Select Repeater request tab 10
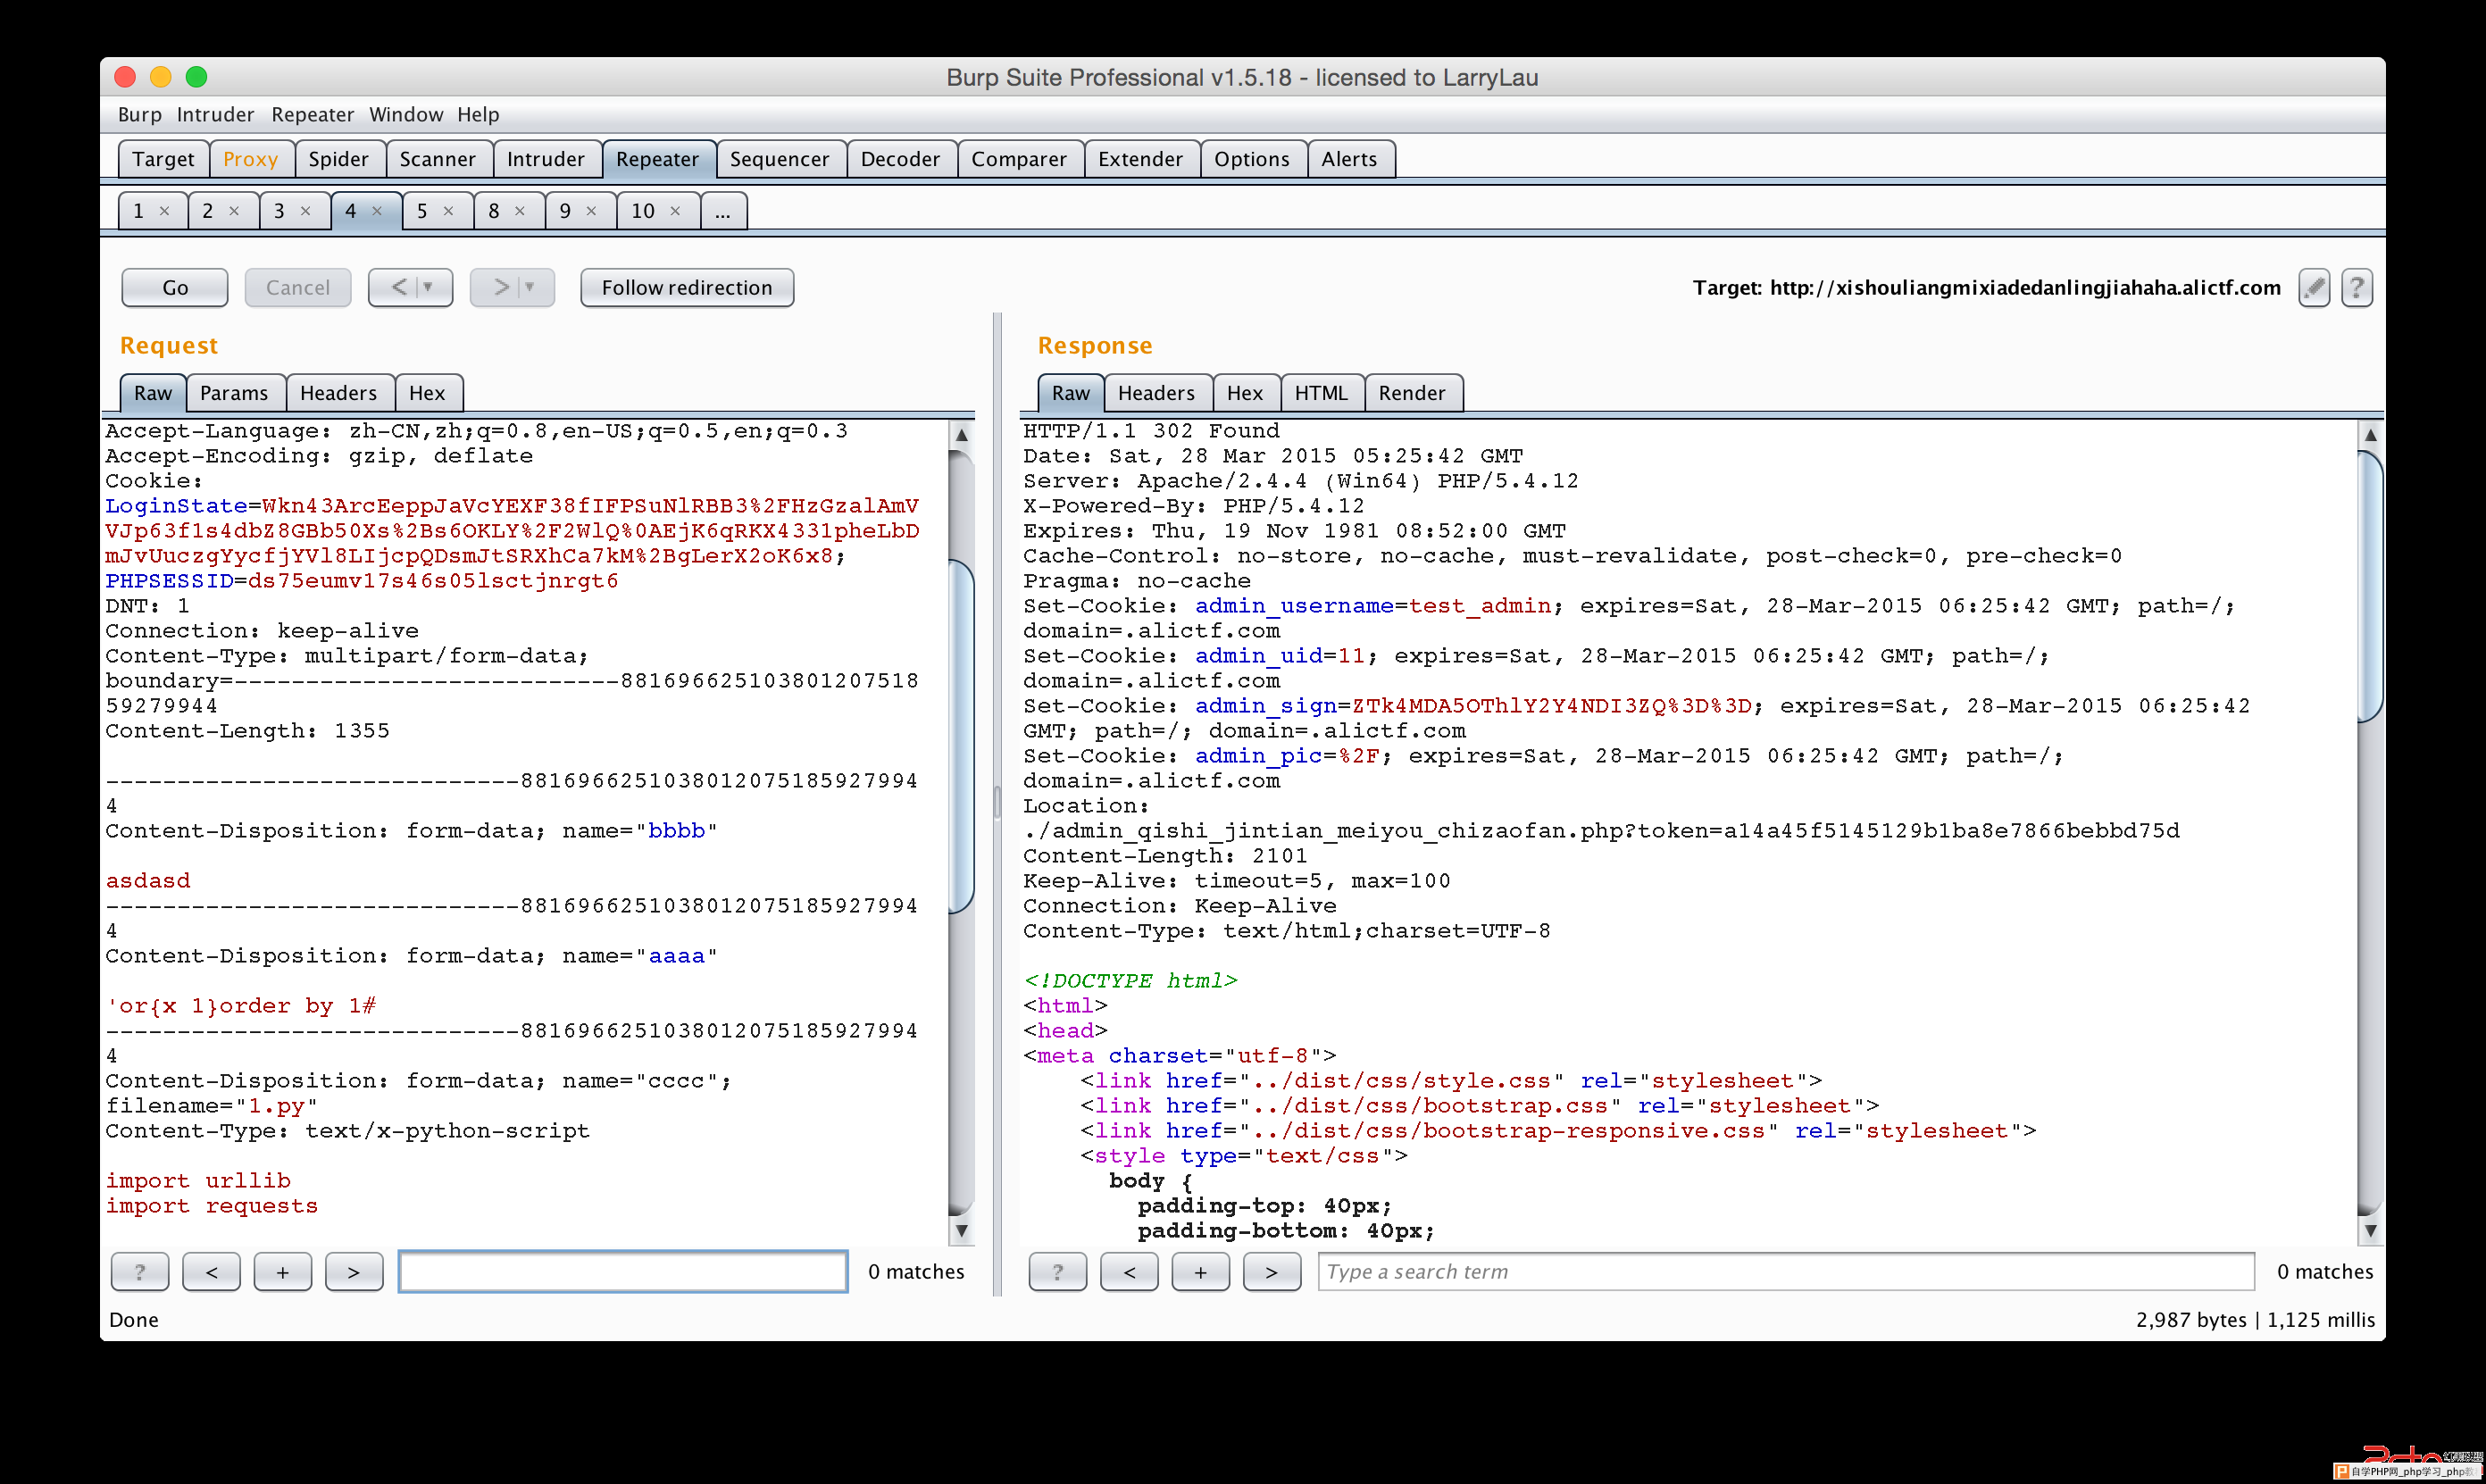Screen dimensions: 2486x1484 click(643, 211)
